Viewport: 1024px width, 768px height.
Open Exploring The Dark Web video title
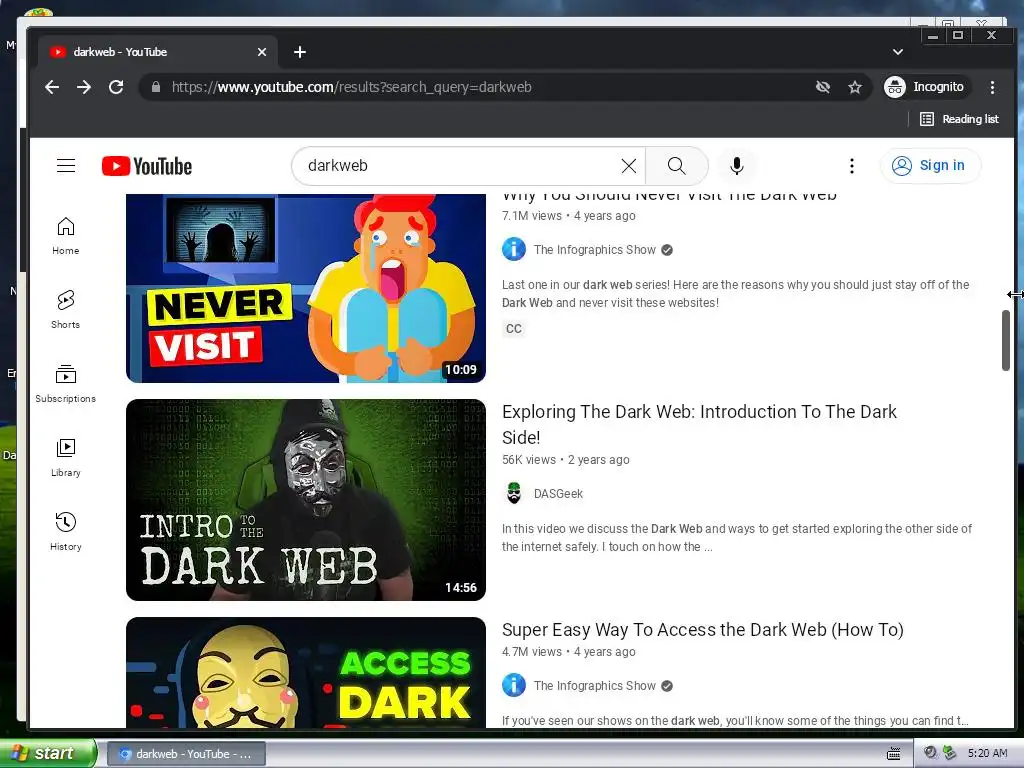click(x=699, y=424)
